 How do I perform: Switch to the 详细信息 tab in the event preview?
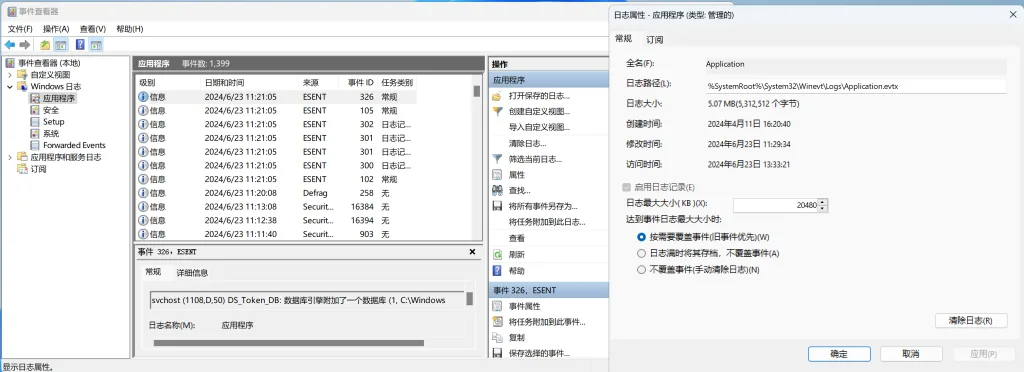click(x=193, y=273)
